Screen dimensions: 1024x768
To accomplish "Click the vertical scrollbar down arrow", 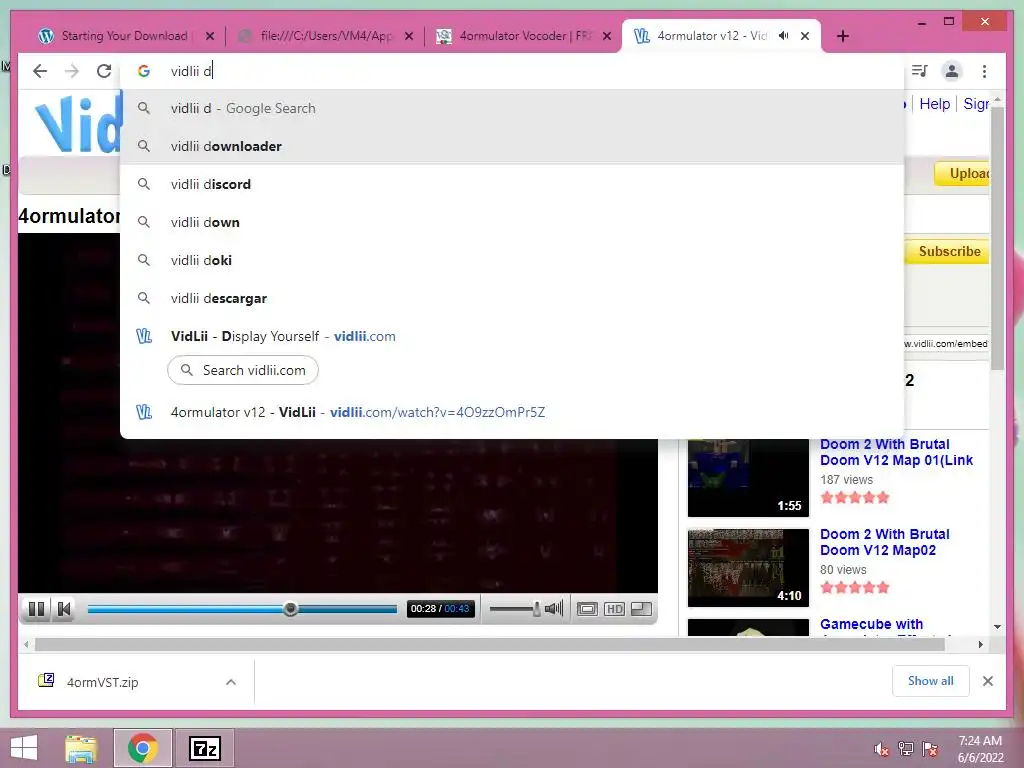I will [x=997, y=627].
